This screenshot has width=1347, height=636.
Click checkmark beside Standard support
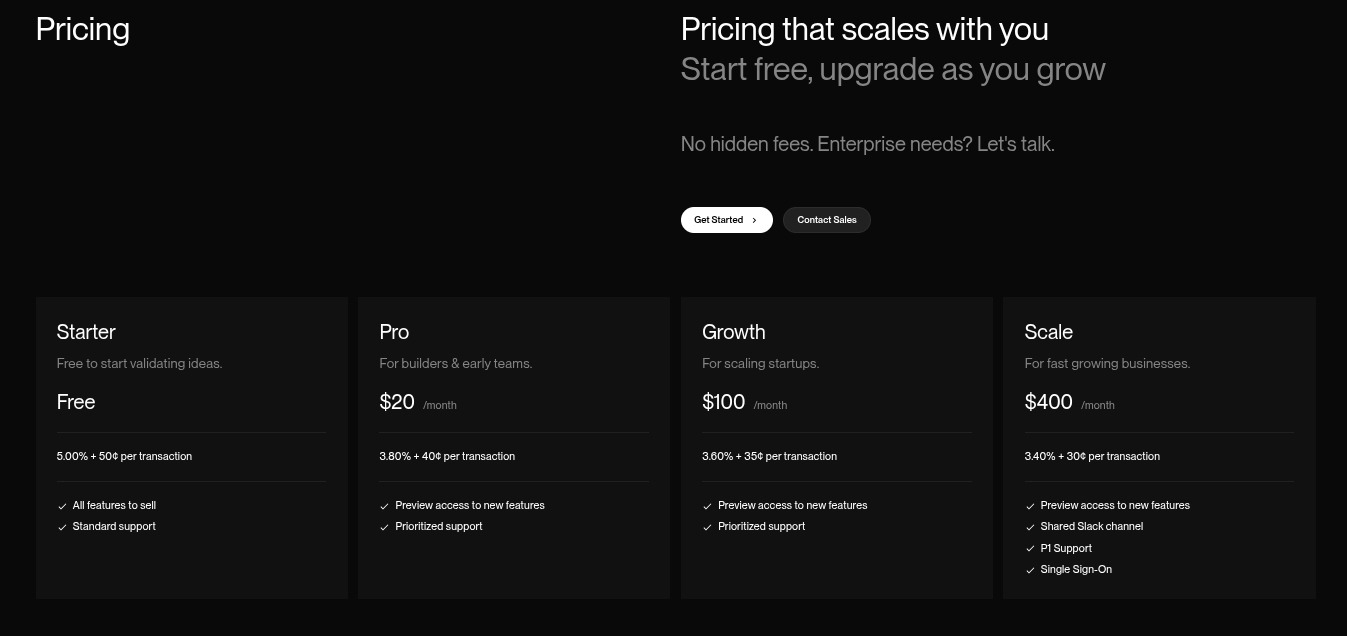[62, 527]
